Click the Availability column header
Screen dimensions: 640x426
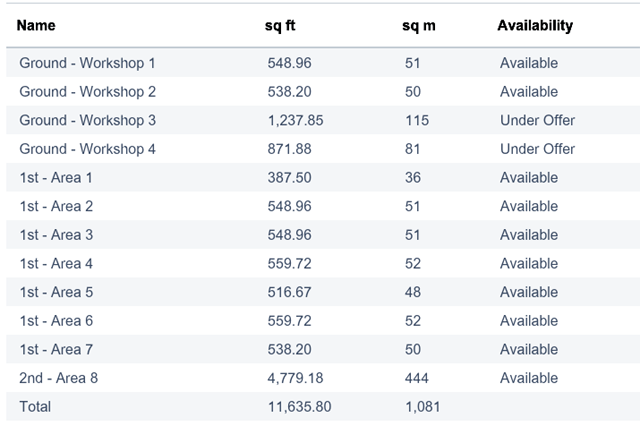535,25
